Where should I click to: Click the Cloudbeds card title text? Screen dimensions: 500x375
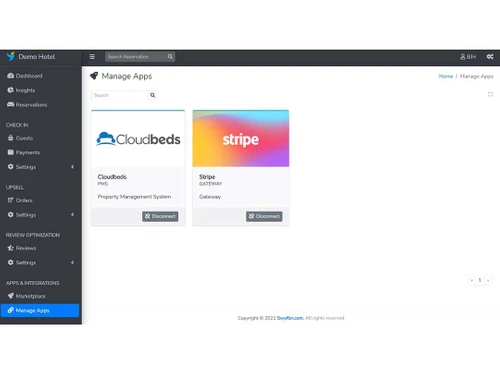tap(112, 177)
